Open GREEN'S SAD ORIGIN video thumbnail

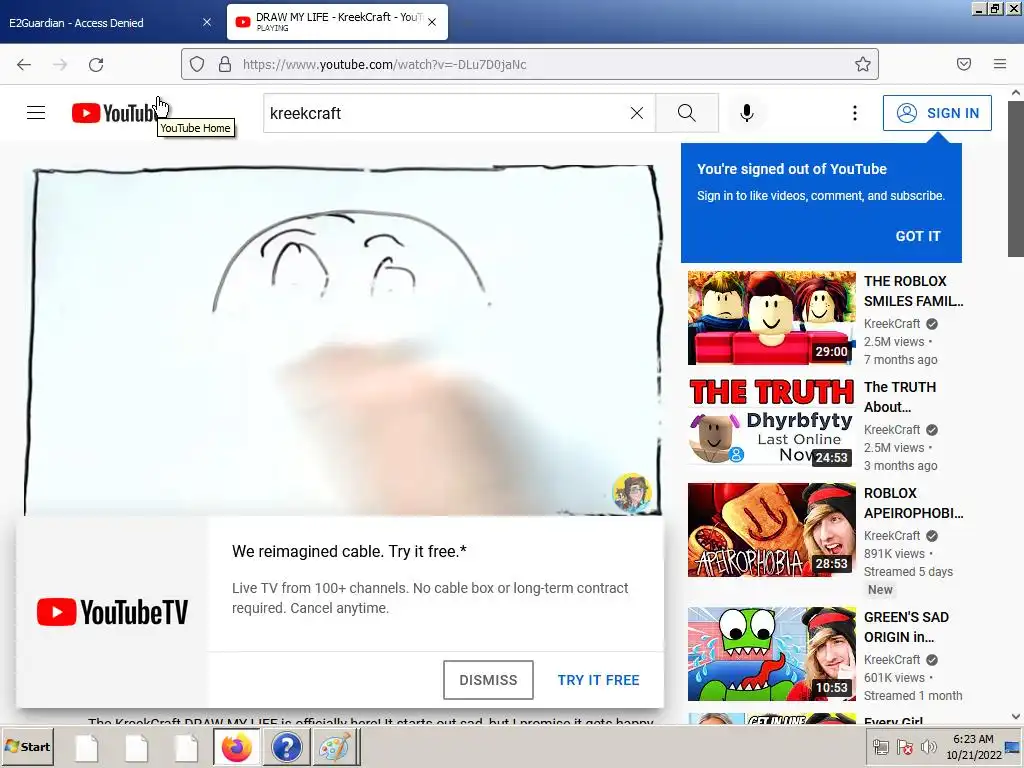[x=771, y=654]
